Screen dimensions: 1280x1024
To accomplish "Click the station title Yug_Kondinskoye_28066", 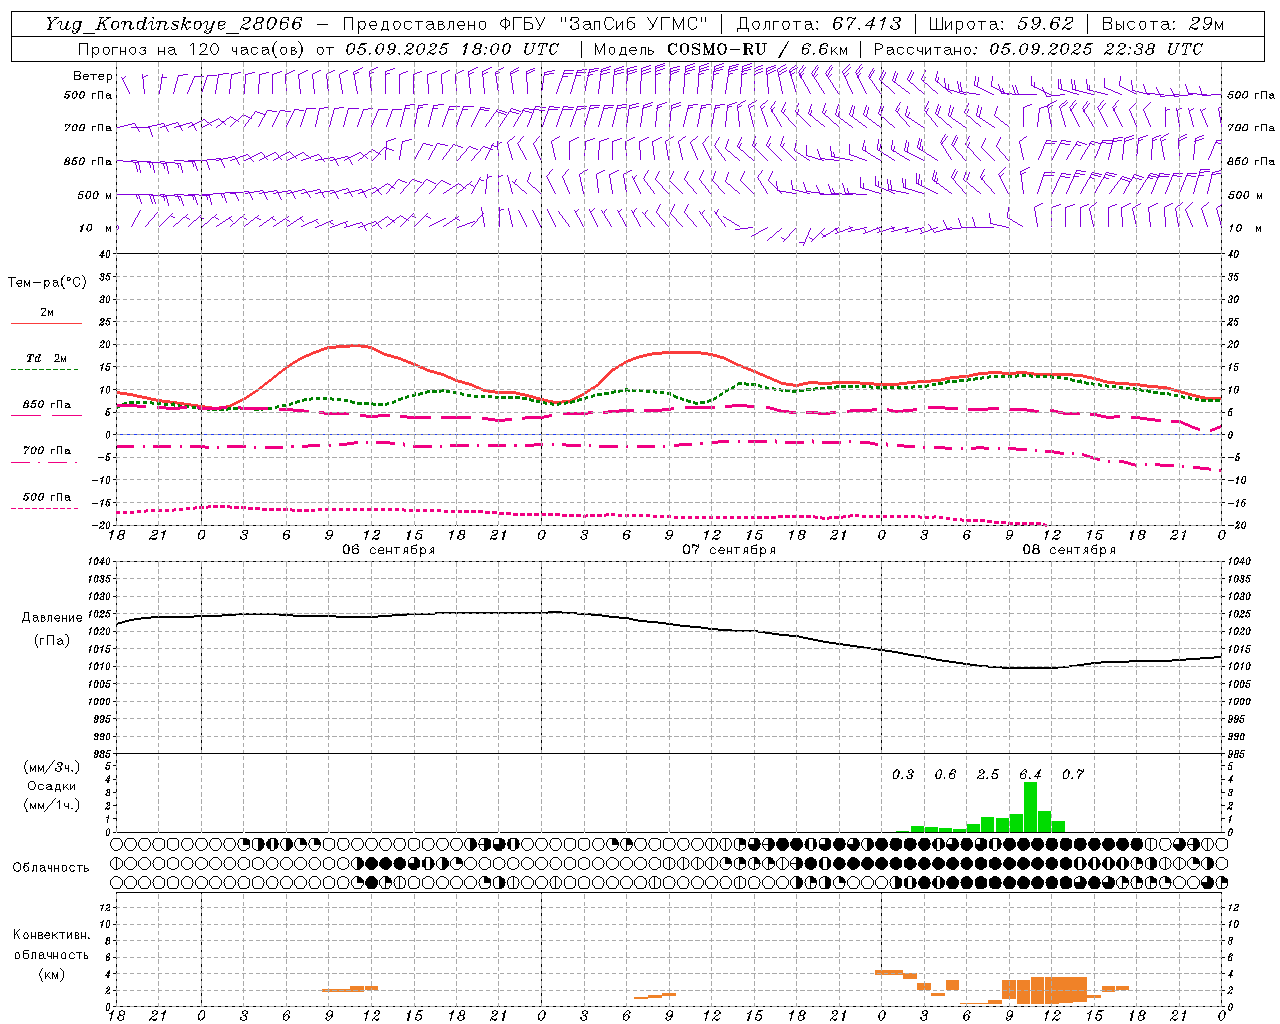I will point(174,24).
